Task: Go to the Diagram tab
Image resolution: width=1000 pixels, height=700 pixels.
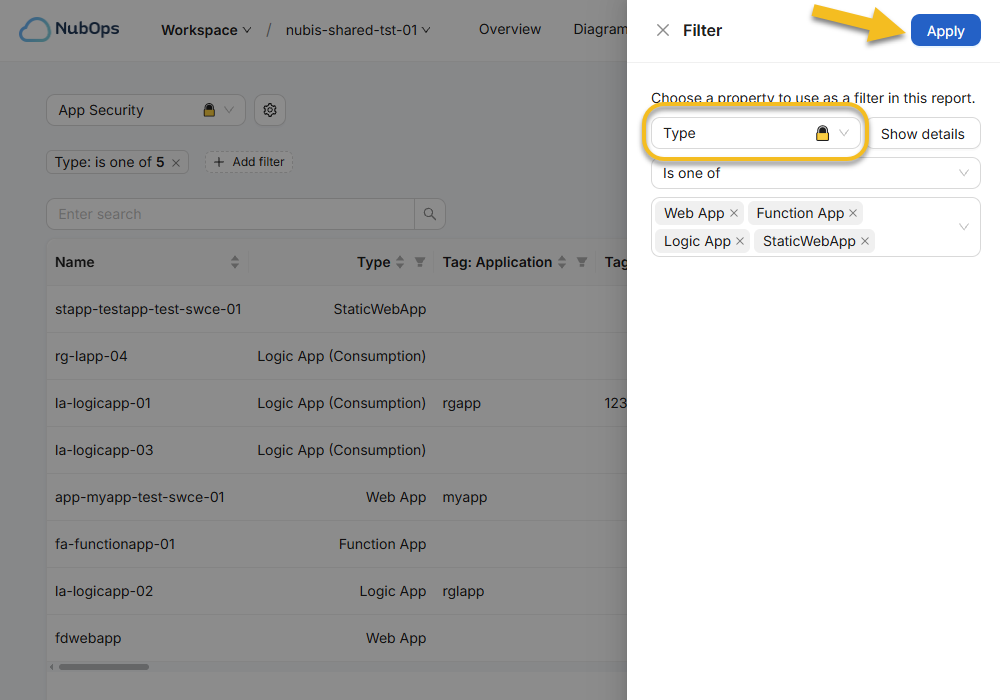Action: (600, 29)
